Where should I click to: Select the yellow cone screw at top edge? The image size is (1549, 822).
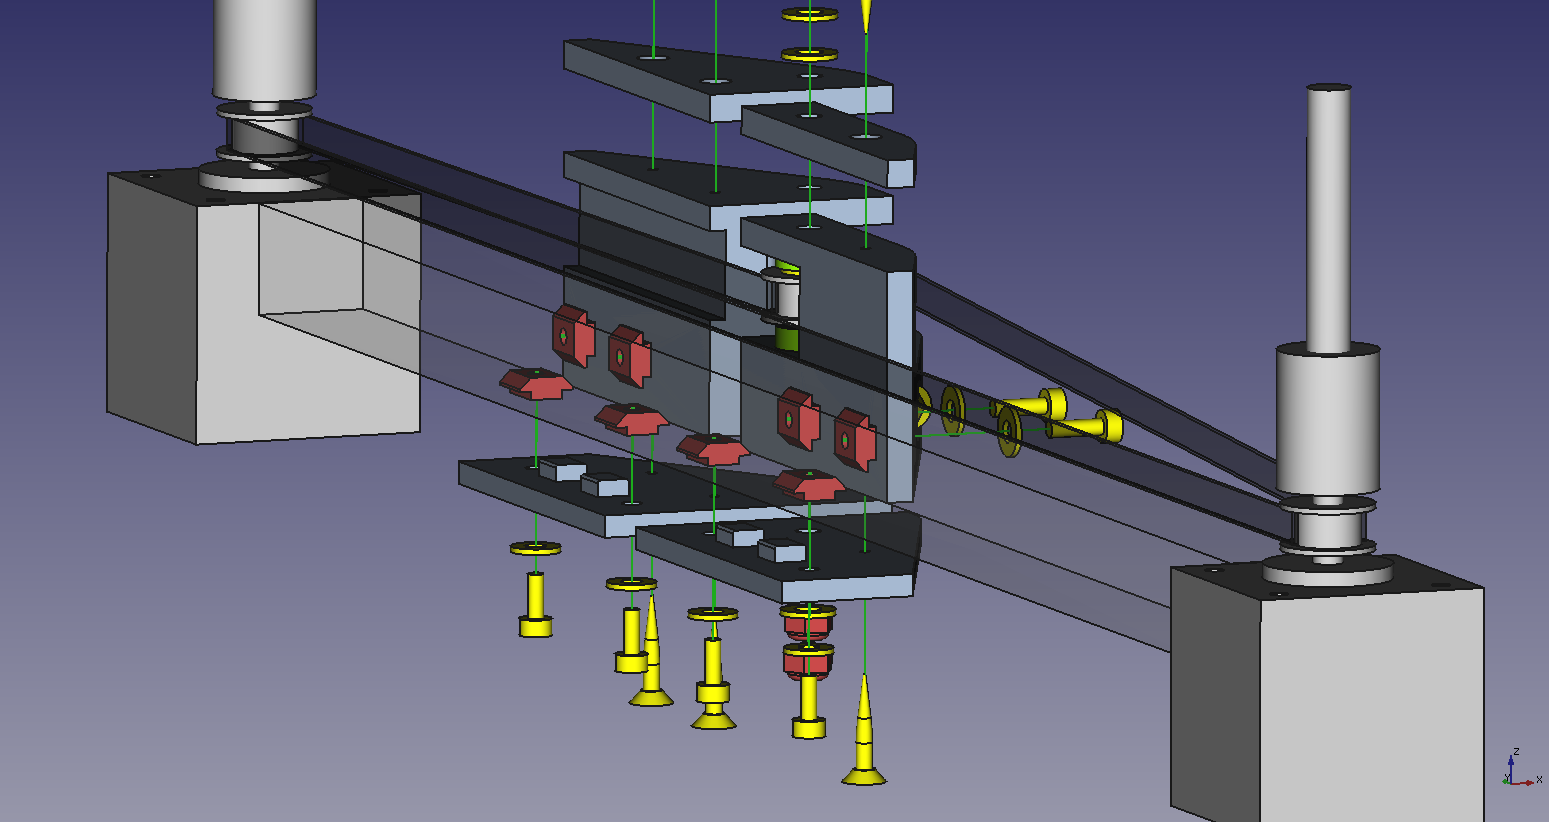[x=866, y=14]
